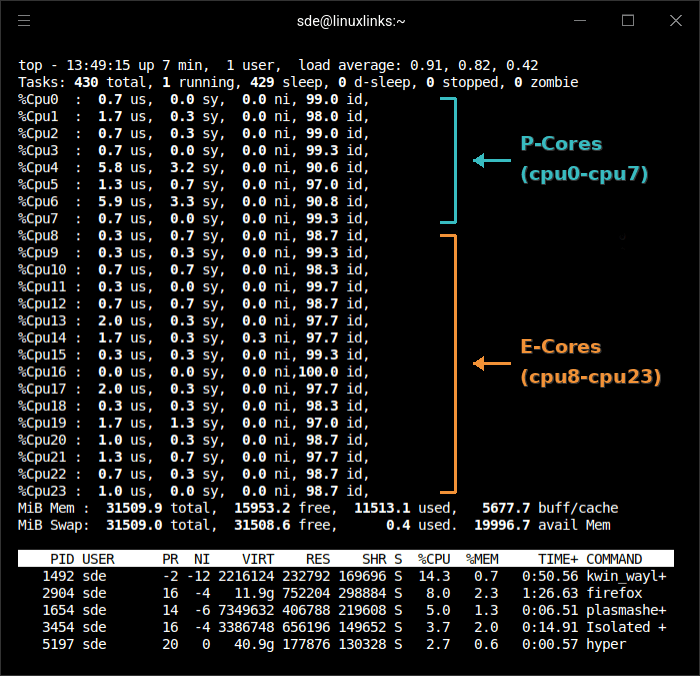The image size is (700, 676).
Task: Click the 100.0 id value for Cpu16
Action: (318, 372)
